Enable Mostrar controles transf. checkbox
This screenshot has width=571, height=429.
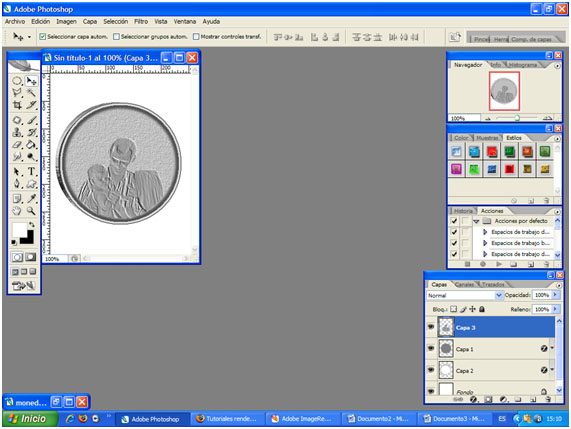[196, 36]
